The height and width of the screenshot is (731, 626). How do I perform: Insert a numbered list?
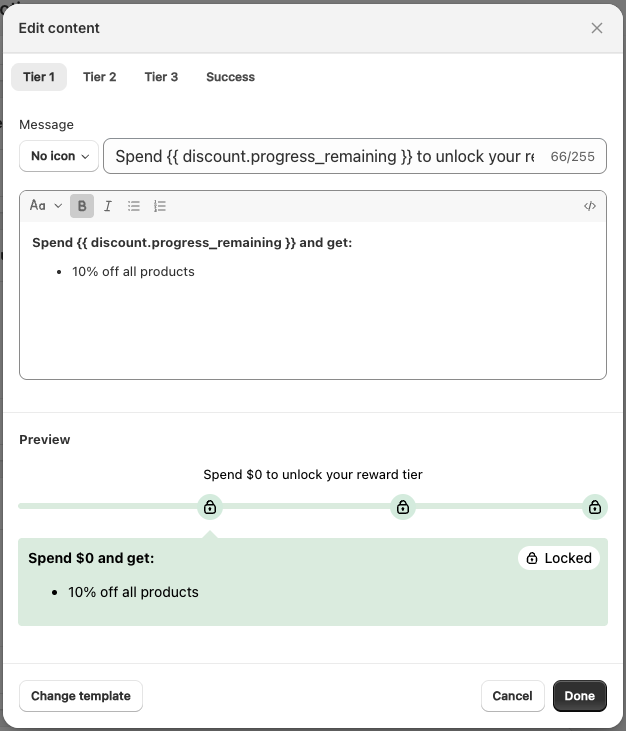tap(160, 206)
